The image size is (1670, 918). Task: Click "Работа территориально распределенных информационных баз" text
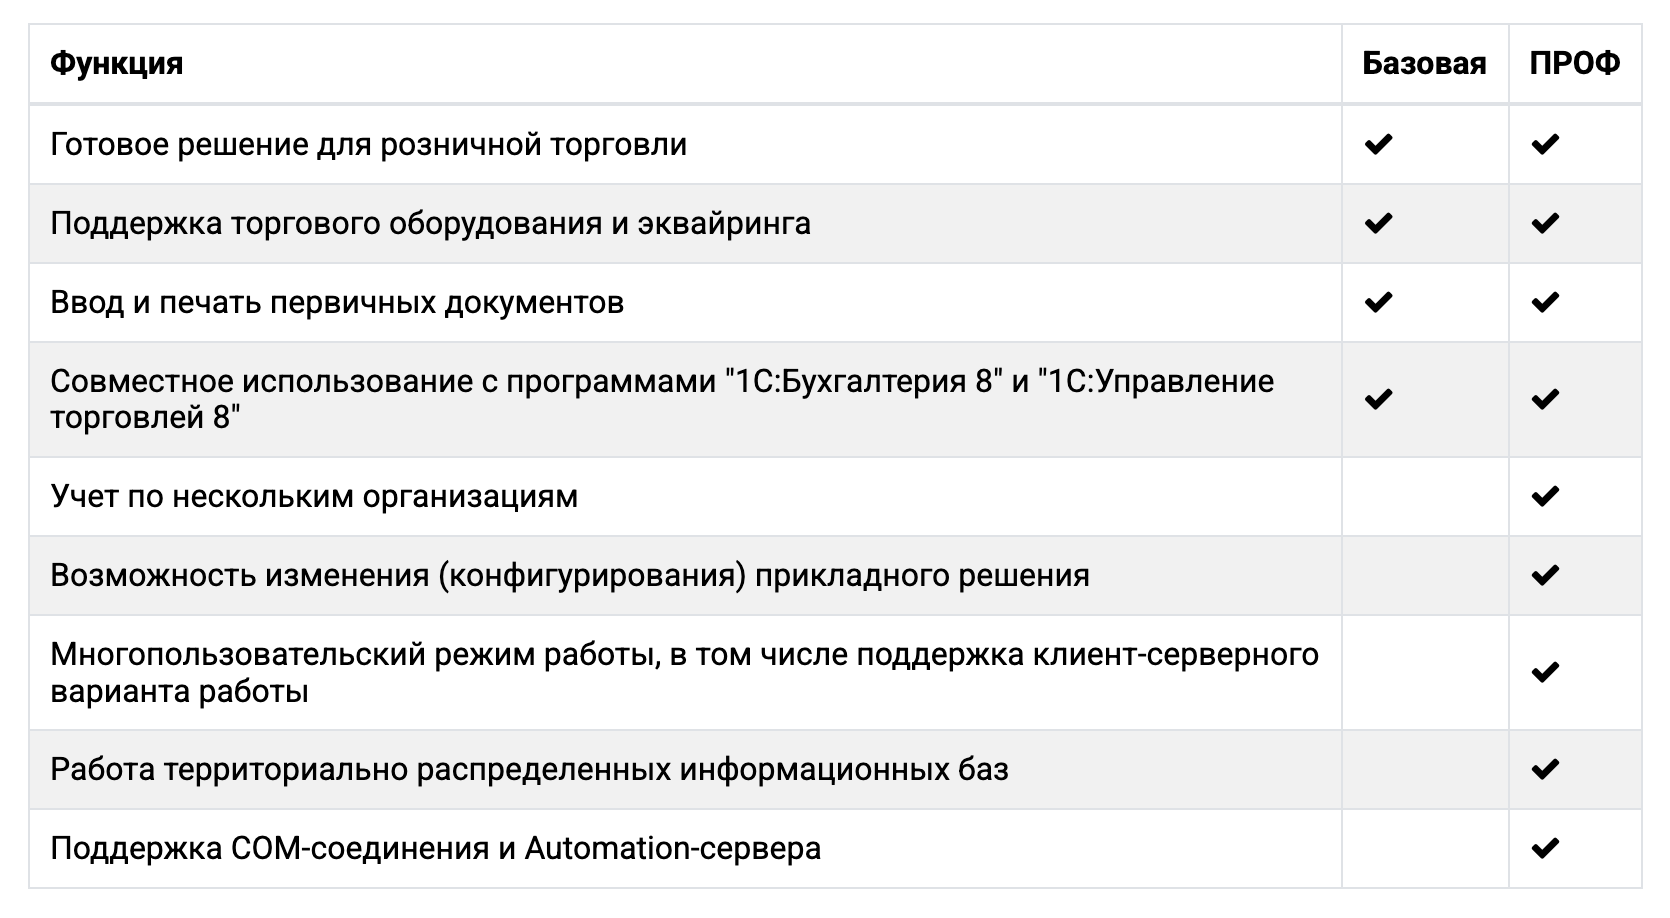[x=529, y=770]
